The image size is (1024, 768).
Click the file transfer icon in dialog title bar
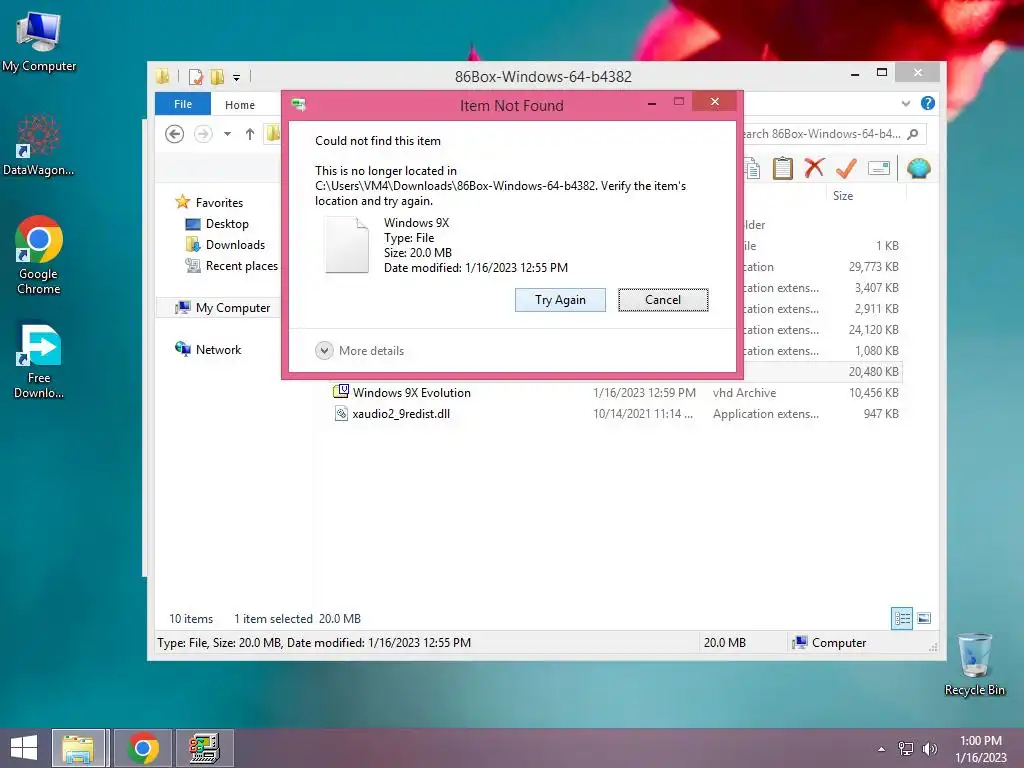299,104
